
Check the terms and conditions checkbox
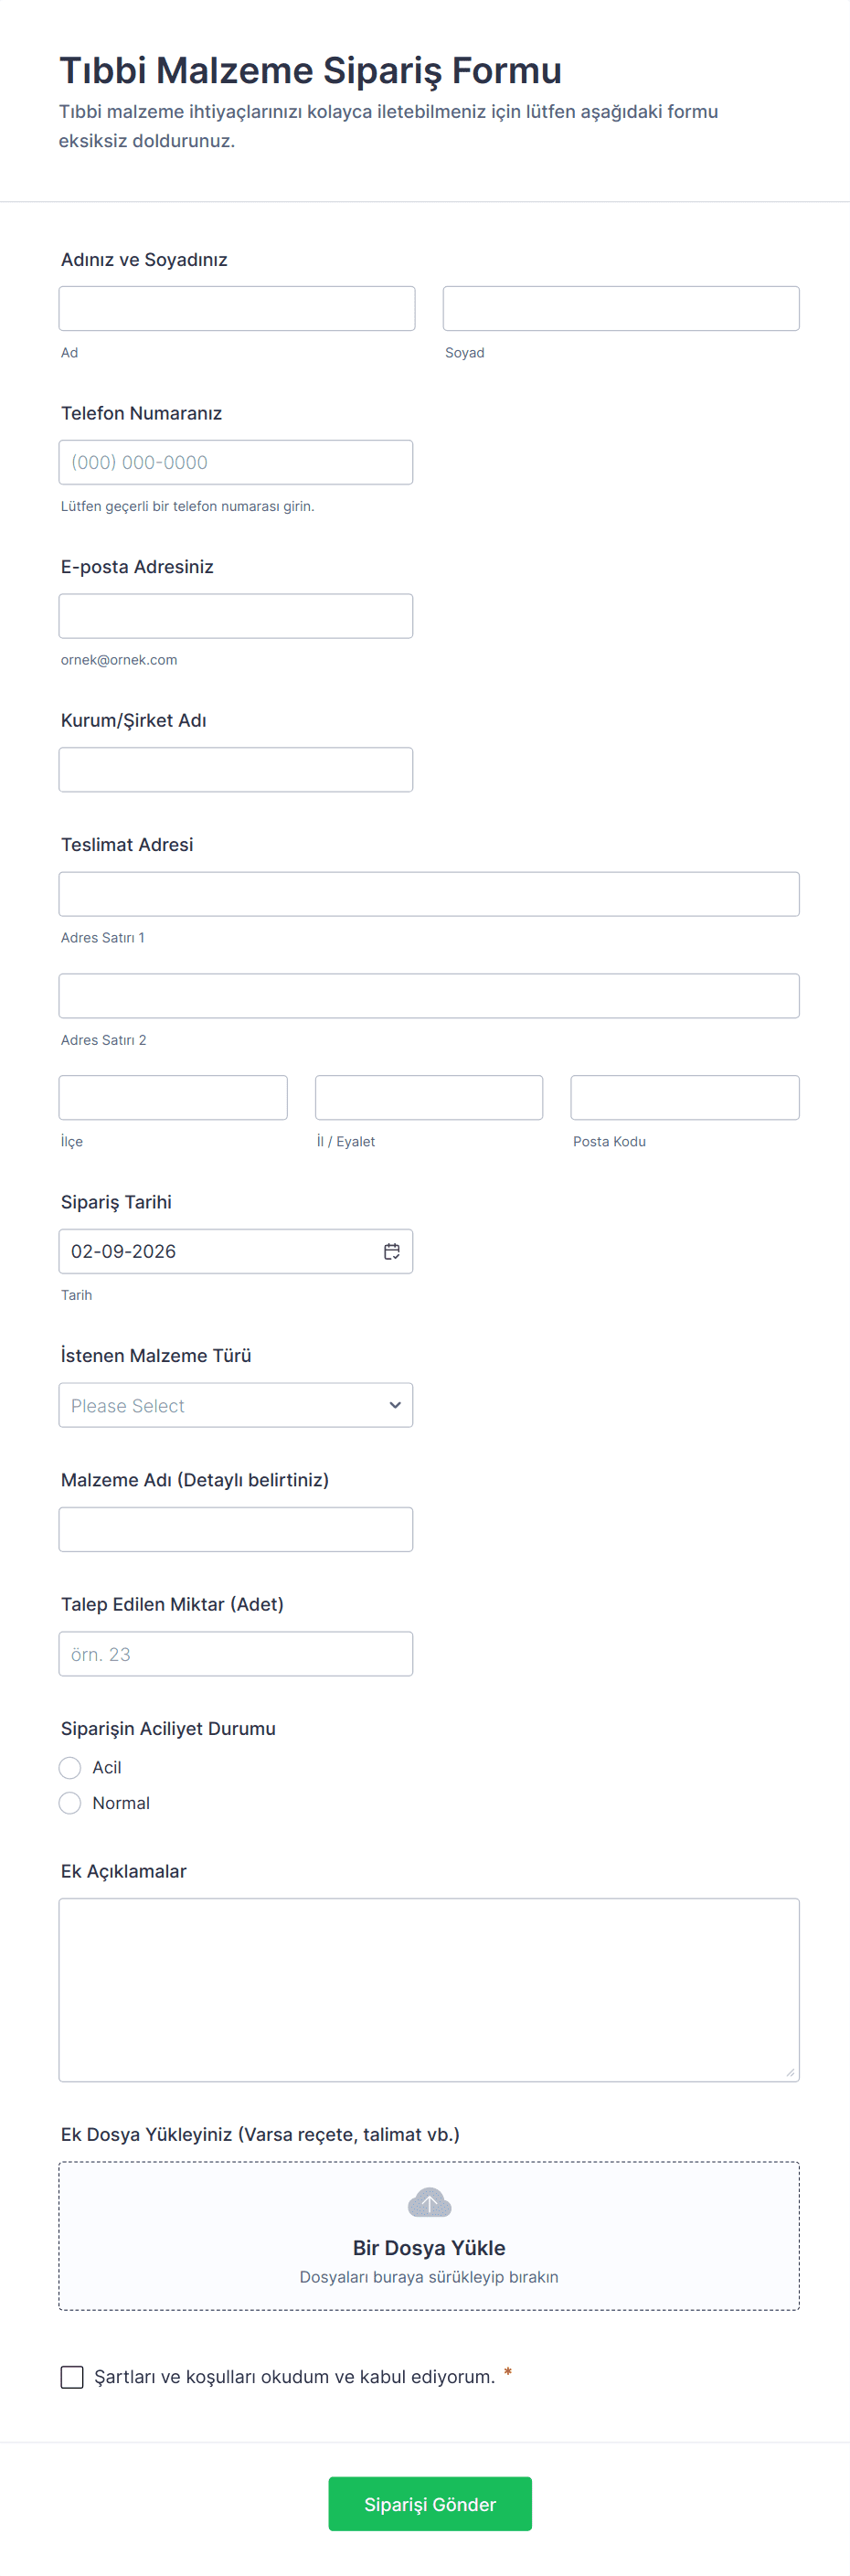coord(72,2376)
